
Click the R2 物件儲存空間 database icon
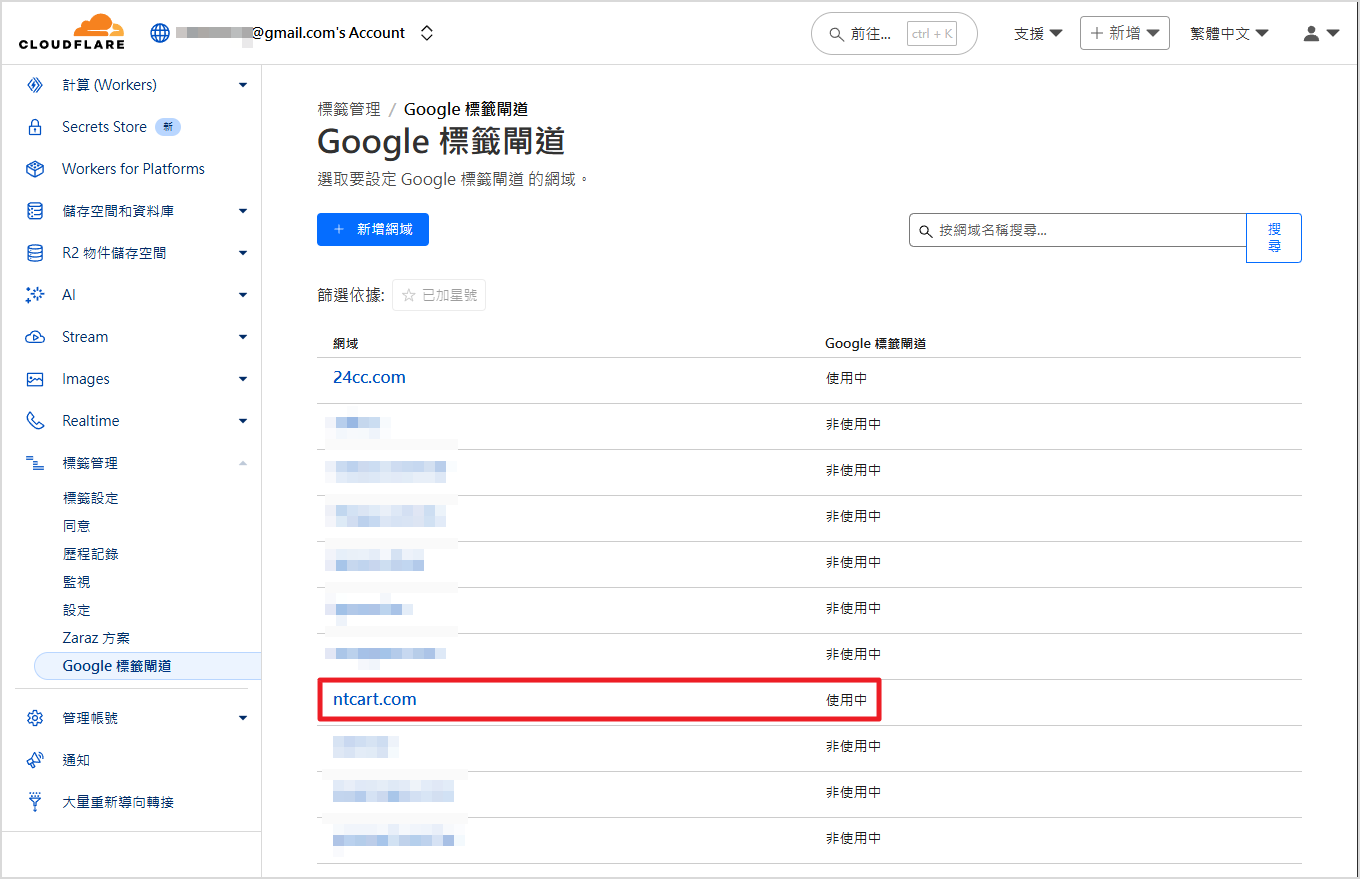pyautogui.click(x=35, y=253)
